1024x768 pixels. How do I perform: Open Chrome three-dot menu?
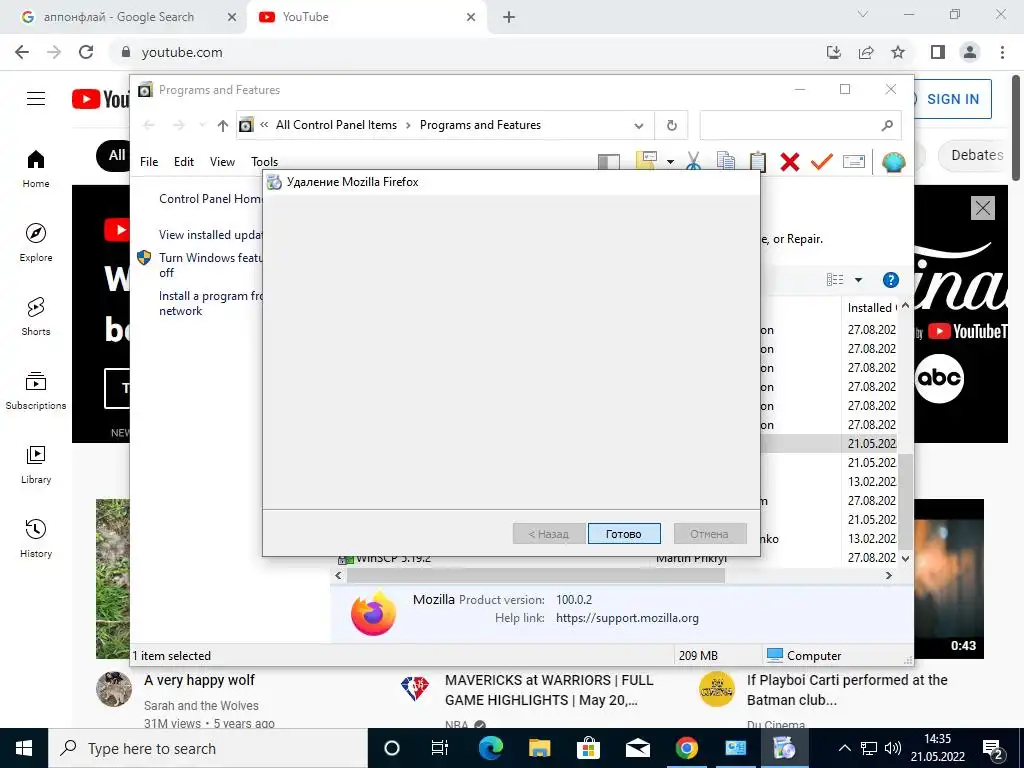(x=1002, y=52)
